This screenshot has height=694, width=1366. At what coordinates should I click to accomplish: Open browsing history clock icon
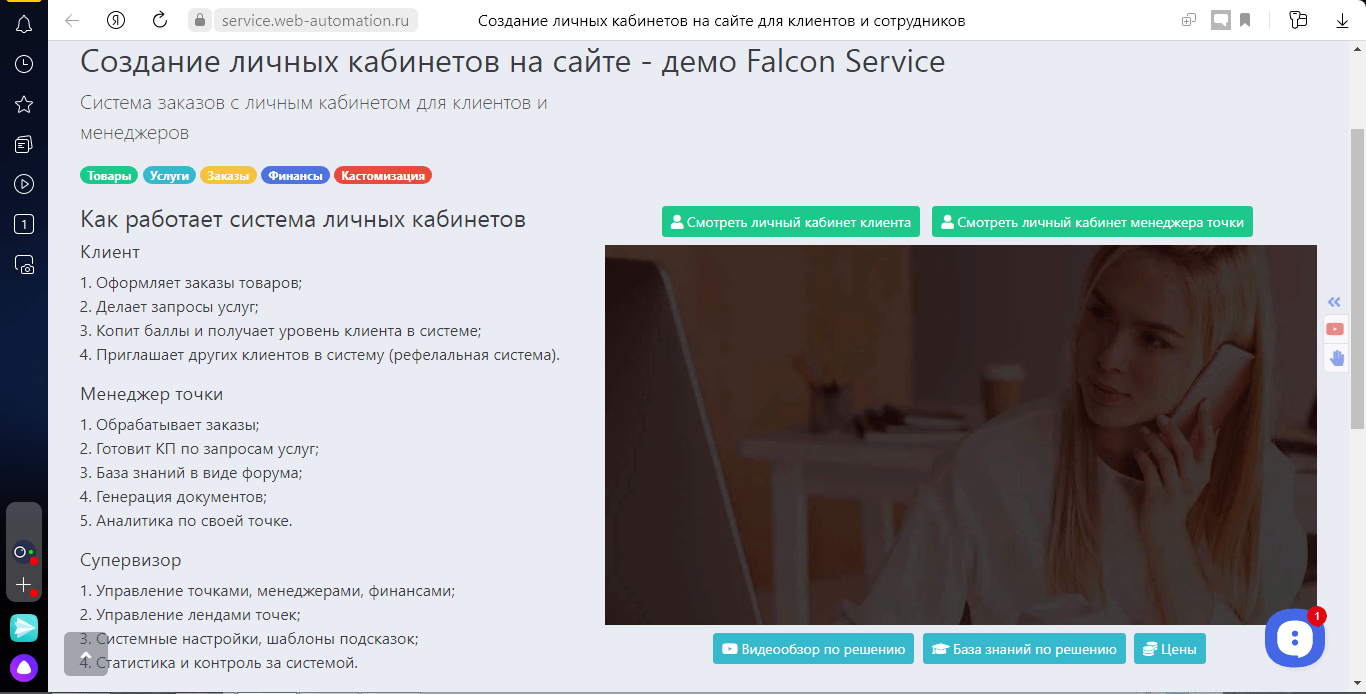tap(24, 64)
